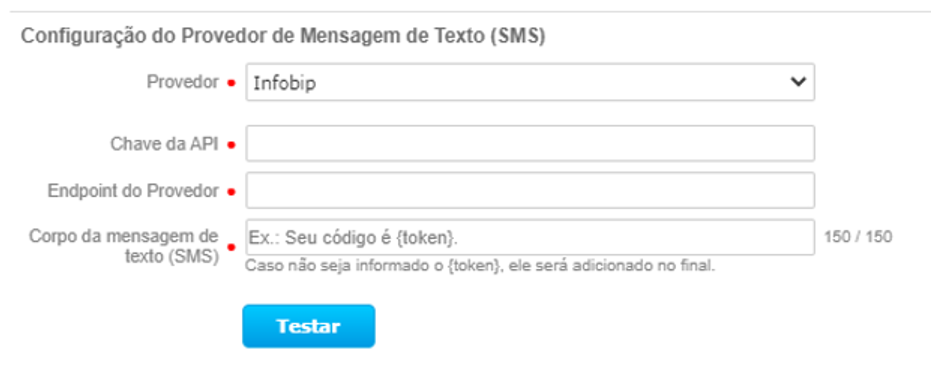This screenshot has width=931, height=371.
Task: Open the Provedor dropdown showing Infobip
Action: [530, 82]
